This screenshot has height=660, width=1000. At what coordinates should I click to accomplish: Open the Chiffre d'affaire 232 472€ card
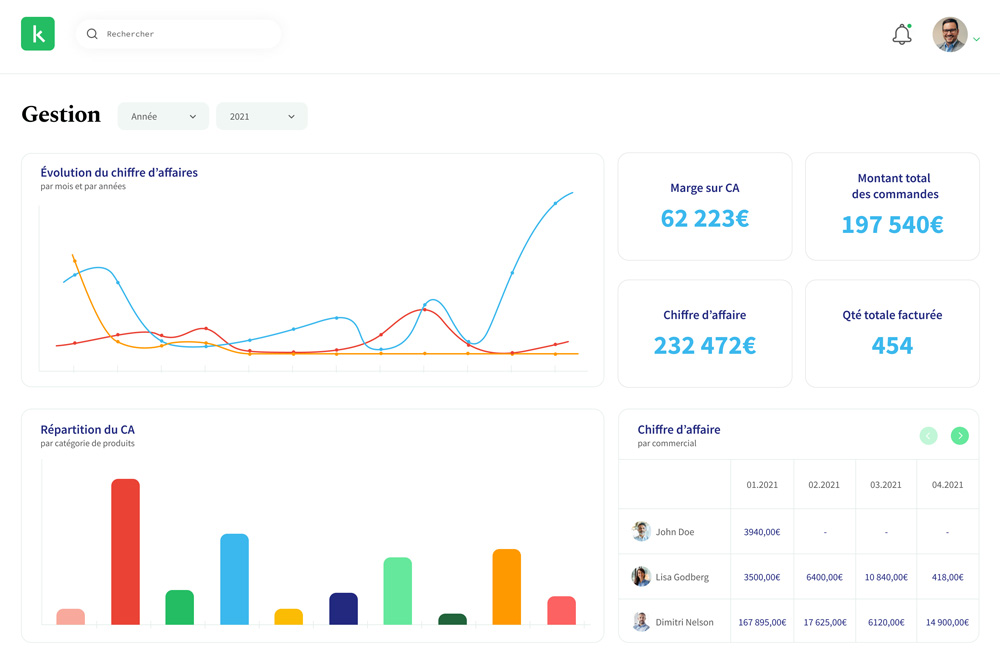705,333
